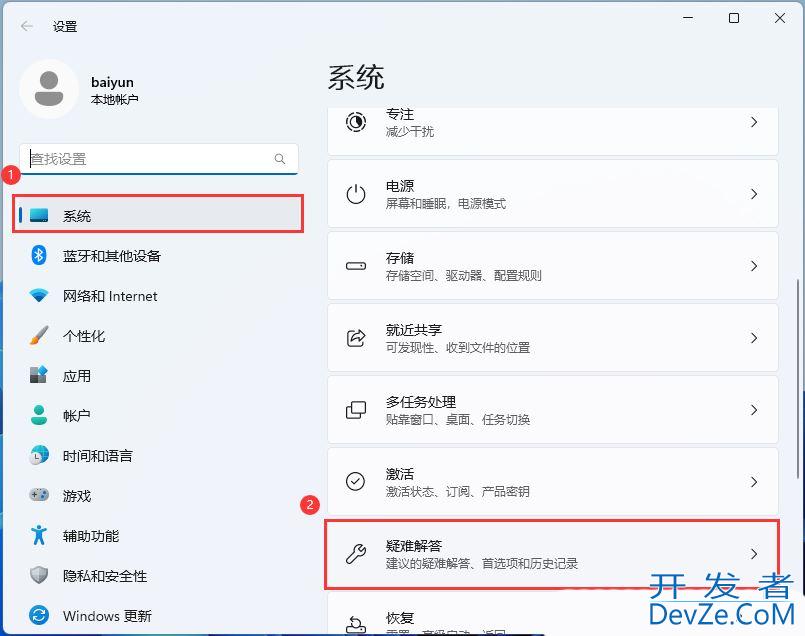
Task: Open 游戏 settings
Action: 158,495
